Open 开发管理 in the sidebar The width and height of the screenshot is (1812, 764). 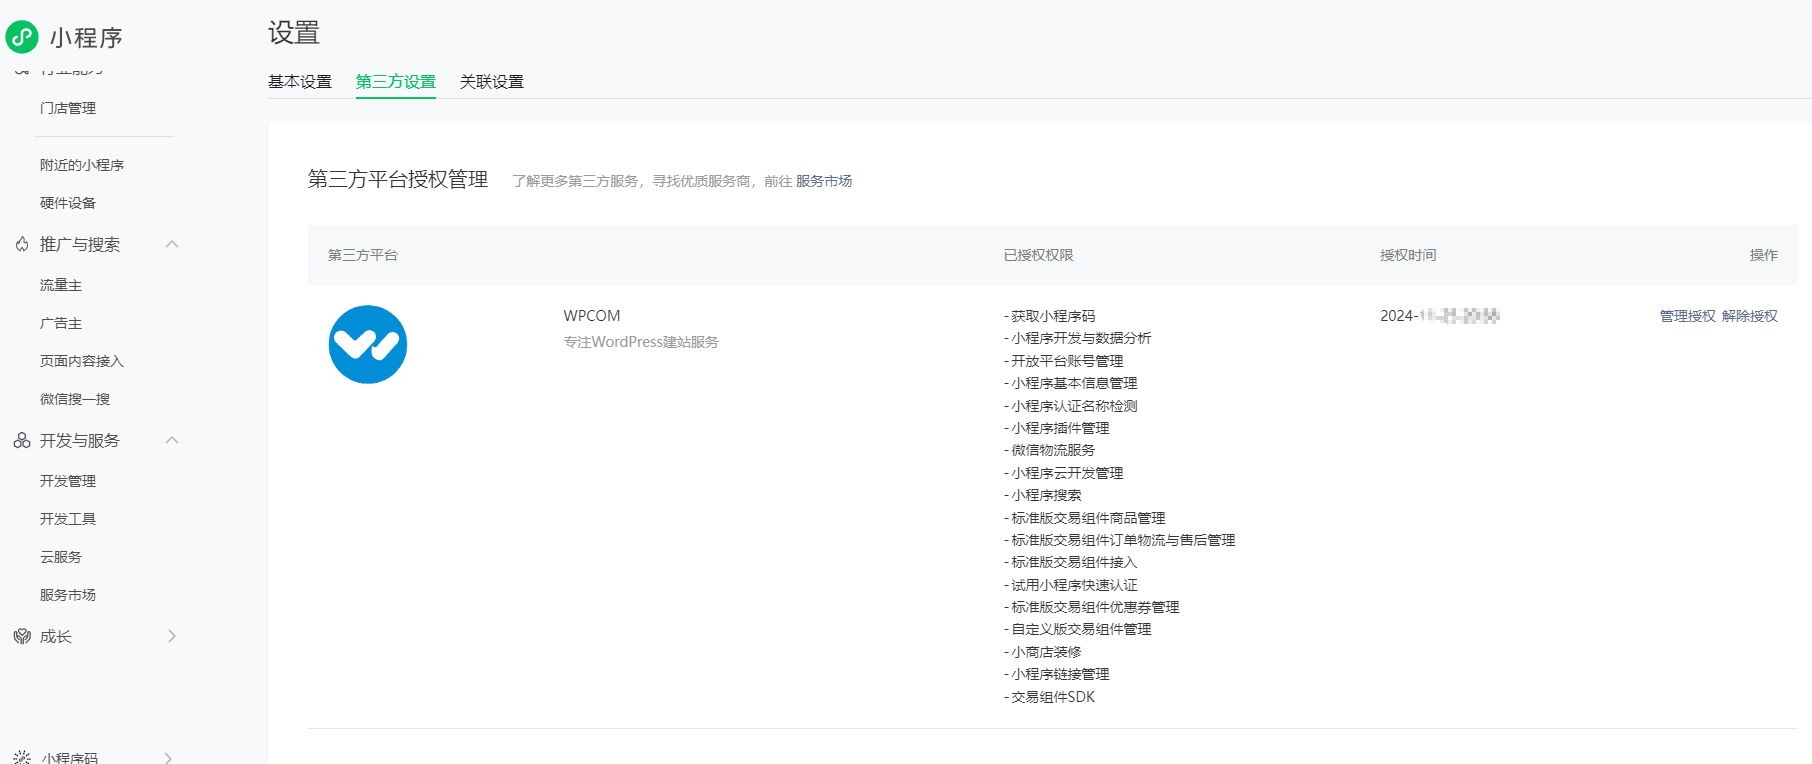pyautogui.click(x=68, y=481)
